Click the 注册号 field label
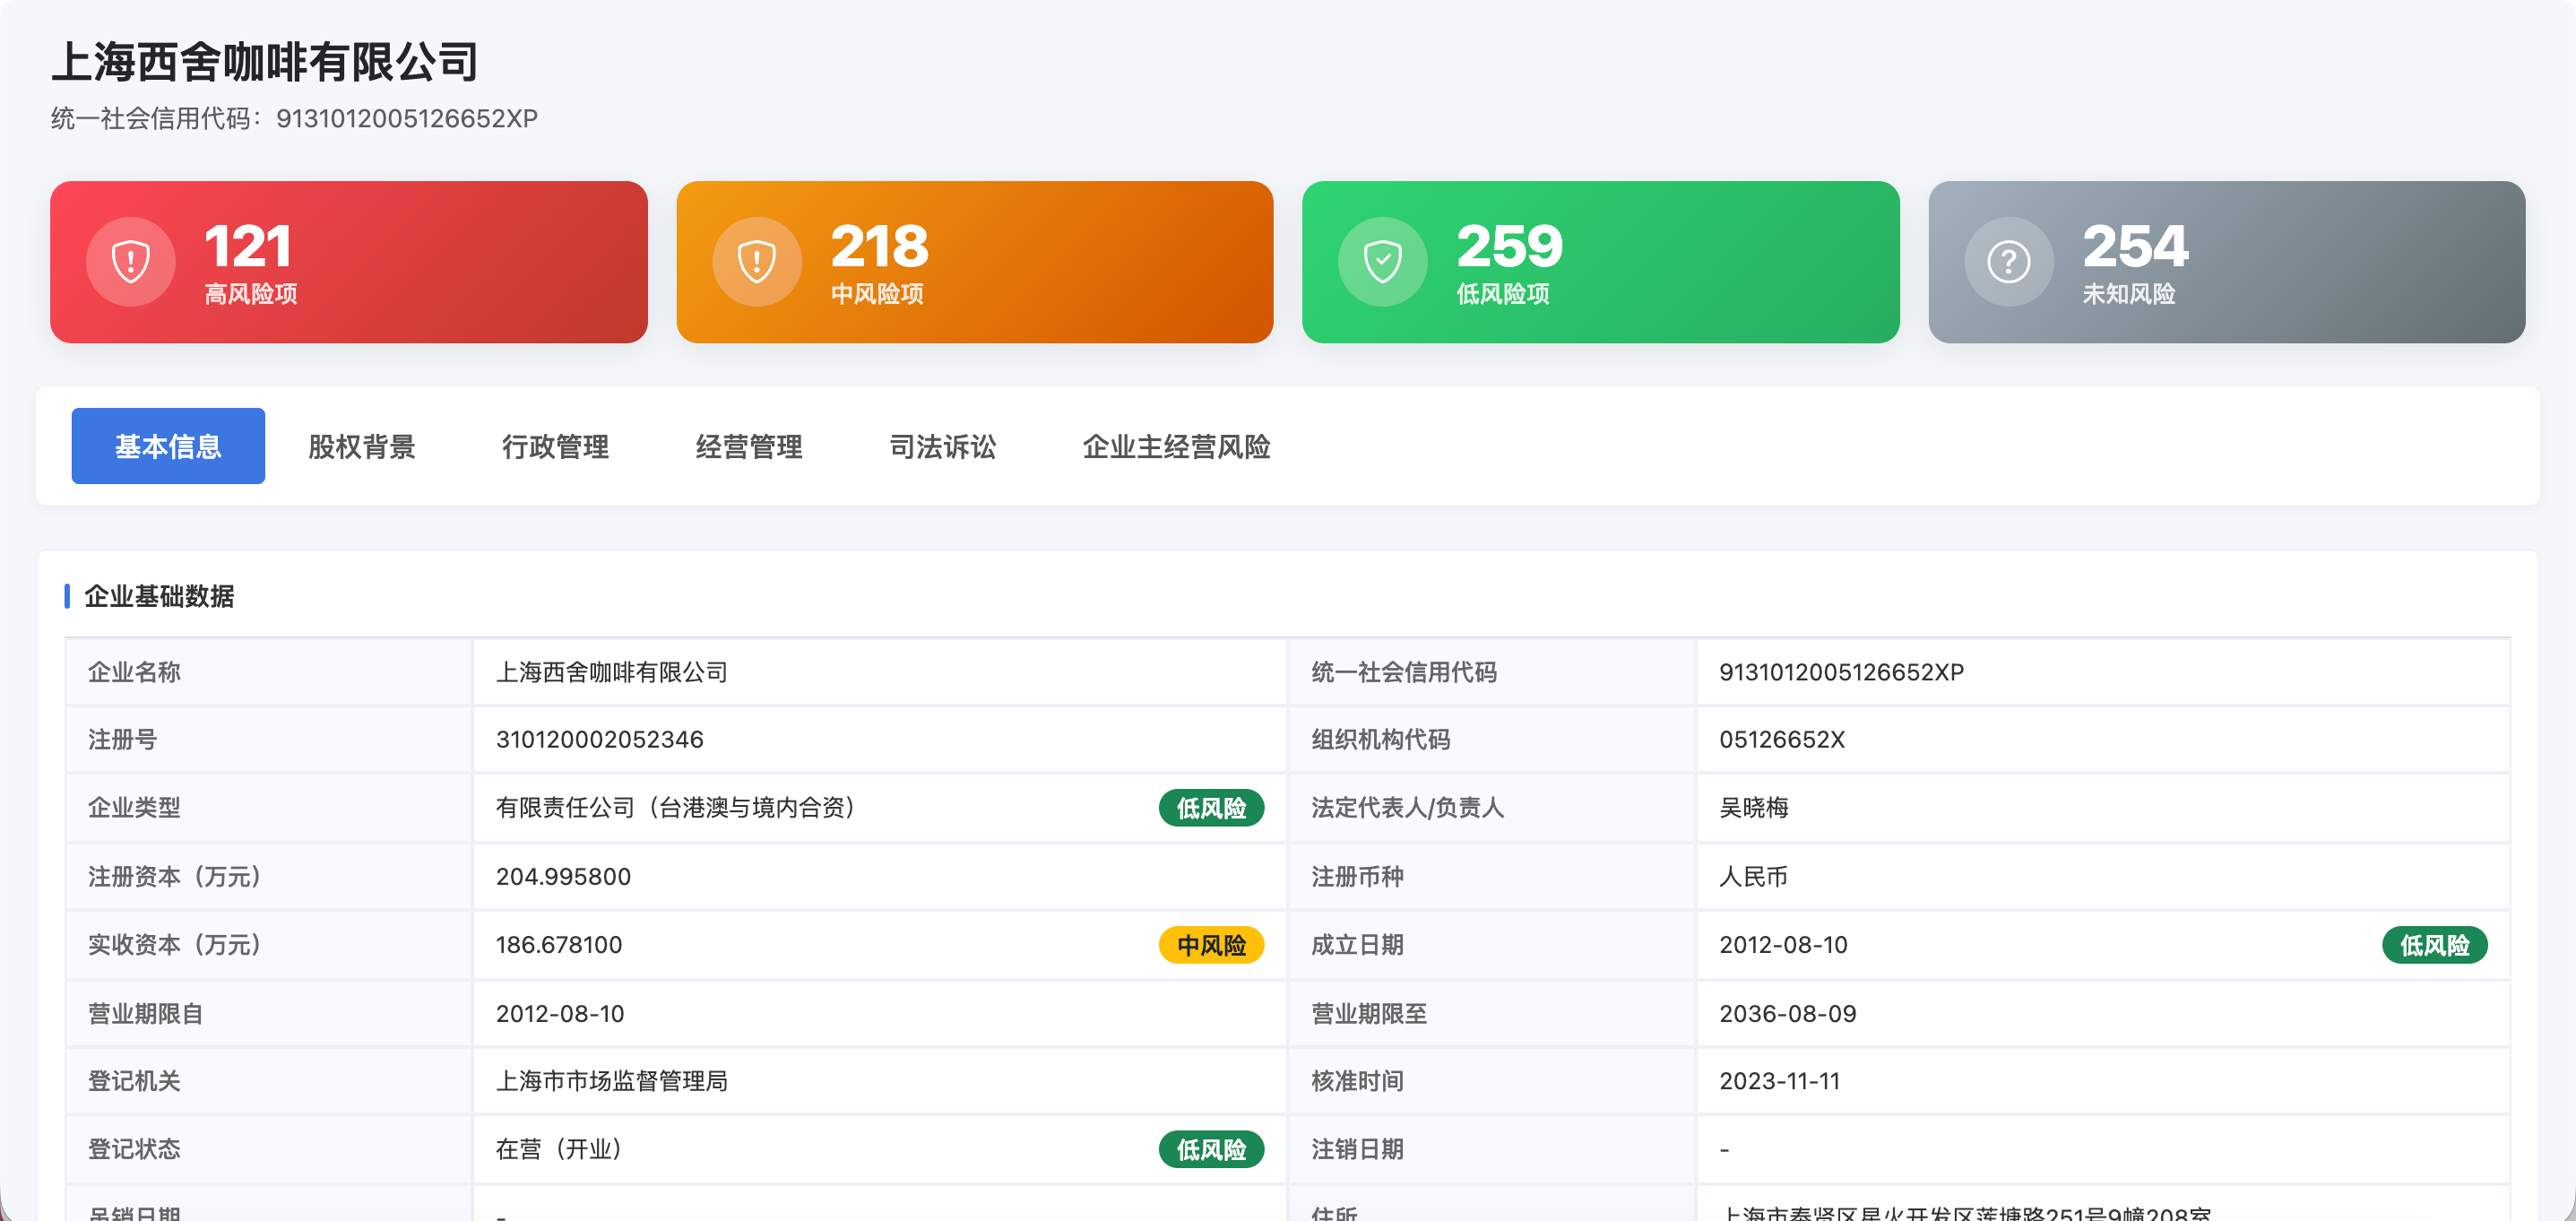The height and width of the screenshot is (1221, 2576). [x=122, y=740]
